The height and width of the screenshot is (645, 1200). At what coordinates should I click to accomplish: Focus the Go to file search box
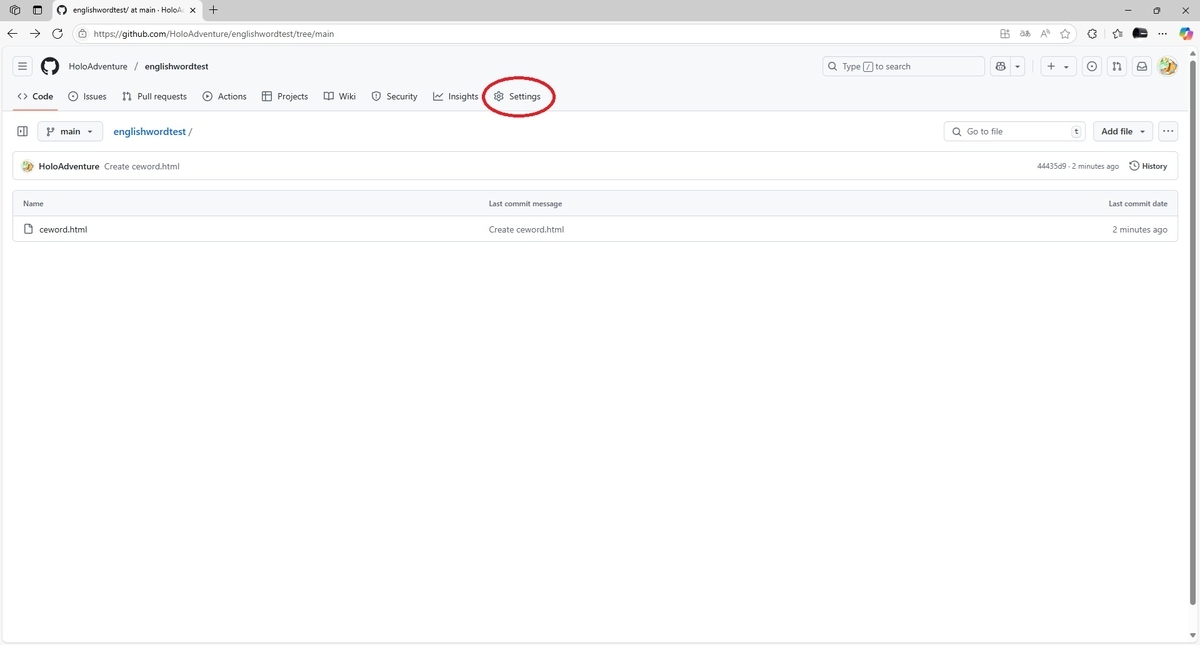point(1014,131)
